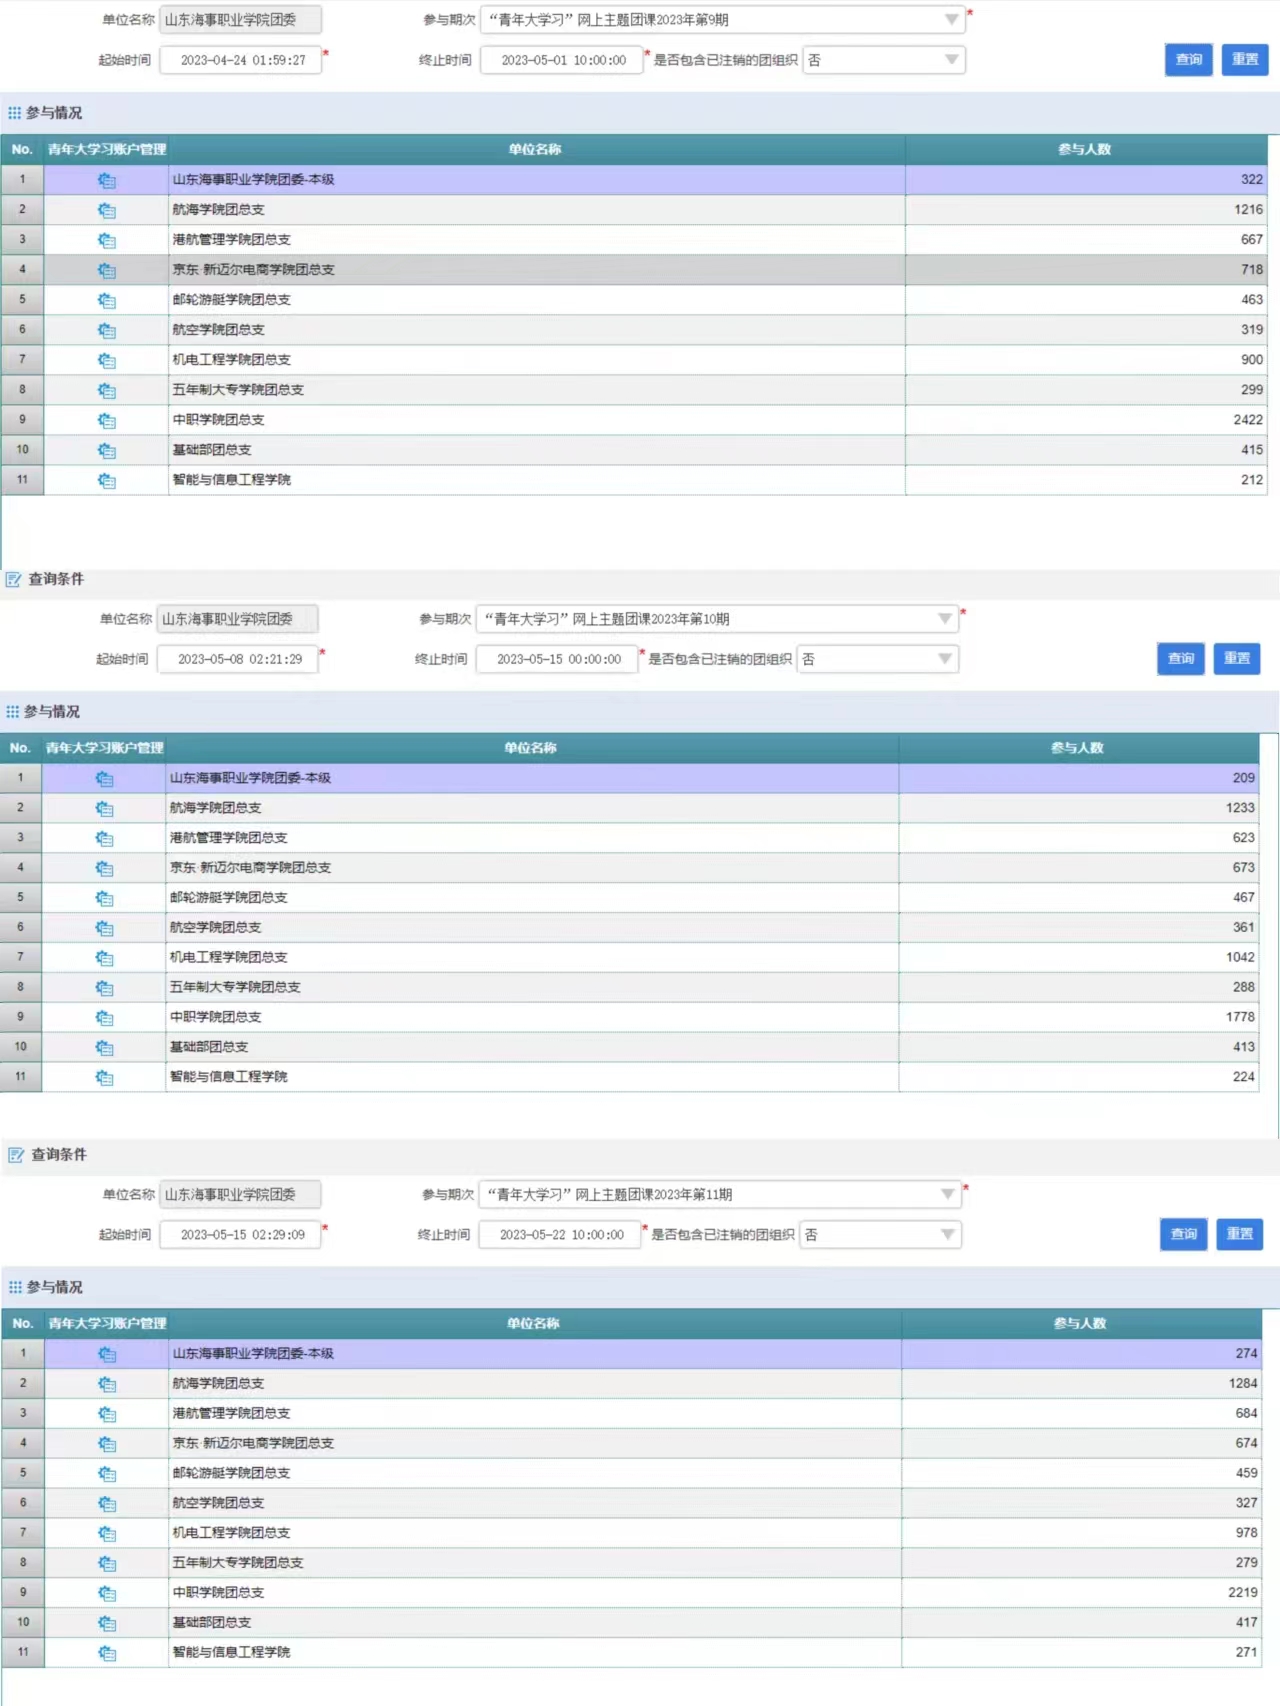Expand the 参与期次 dropdown showing 2023年第11期
Screen dimensions: 1280x1706
coord(947,1194)
